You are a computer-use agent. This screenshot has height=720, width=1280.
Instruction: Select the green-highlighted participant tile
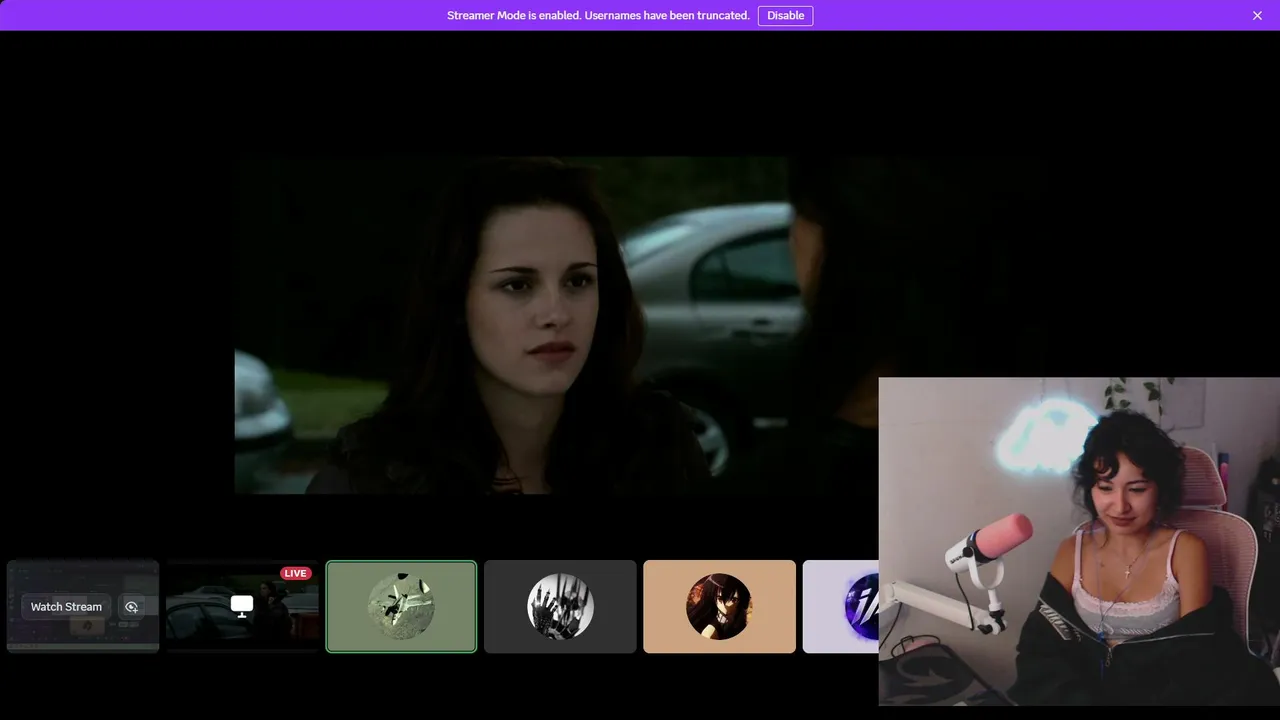[x=401, y=606]
